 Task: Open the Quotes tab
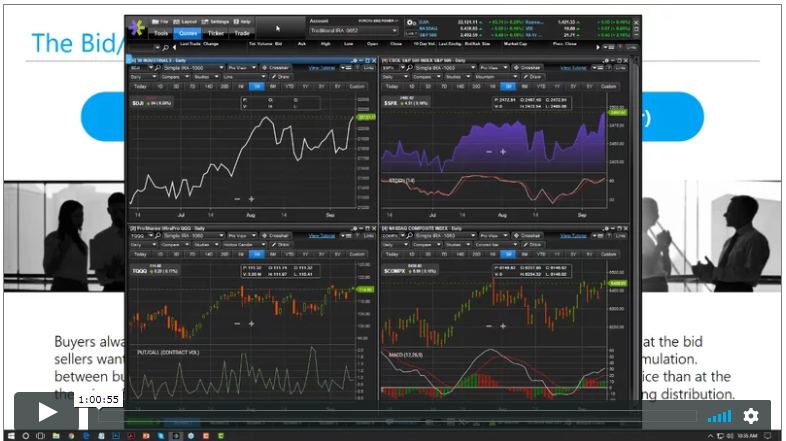click(188, 33)
